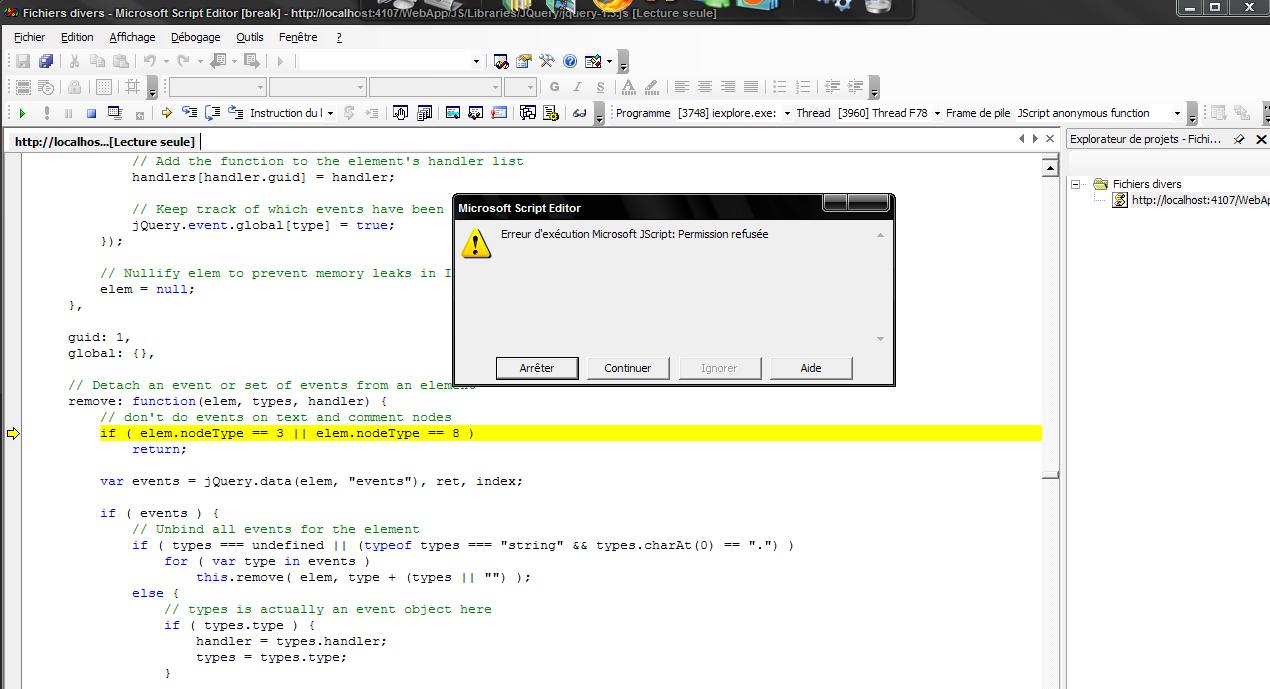Open the Toolbox hammer and wrench icon
This screenshot has width=1270, height=689.
547,61
